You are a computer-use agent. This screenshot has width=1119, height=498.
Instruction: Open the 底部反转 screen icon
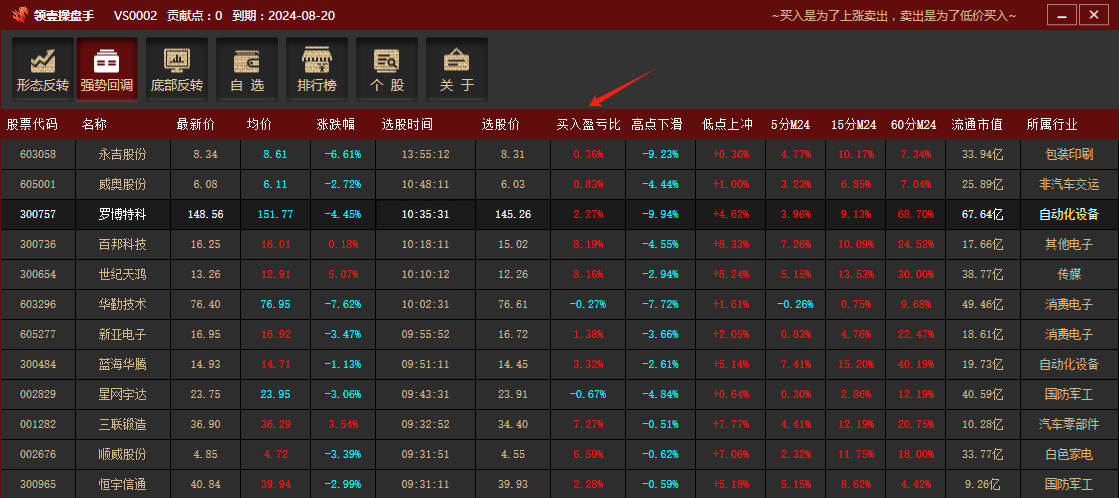[x=177, y=69]
